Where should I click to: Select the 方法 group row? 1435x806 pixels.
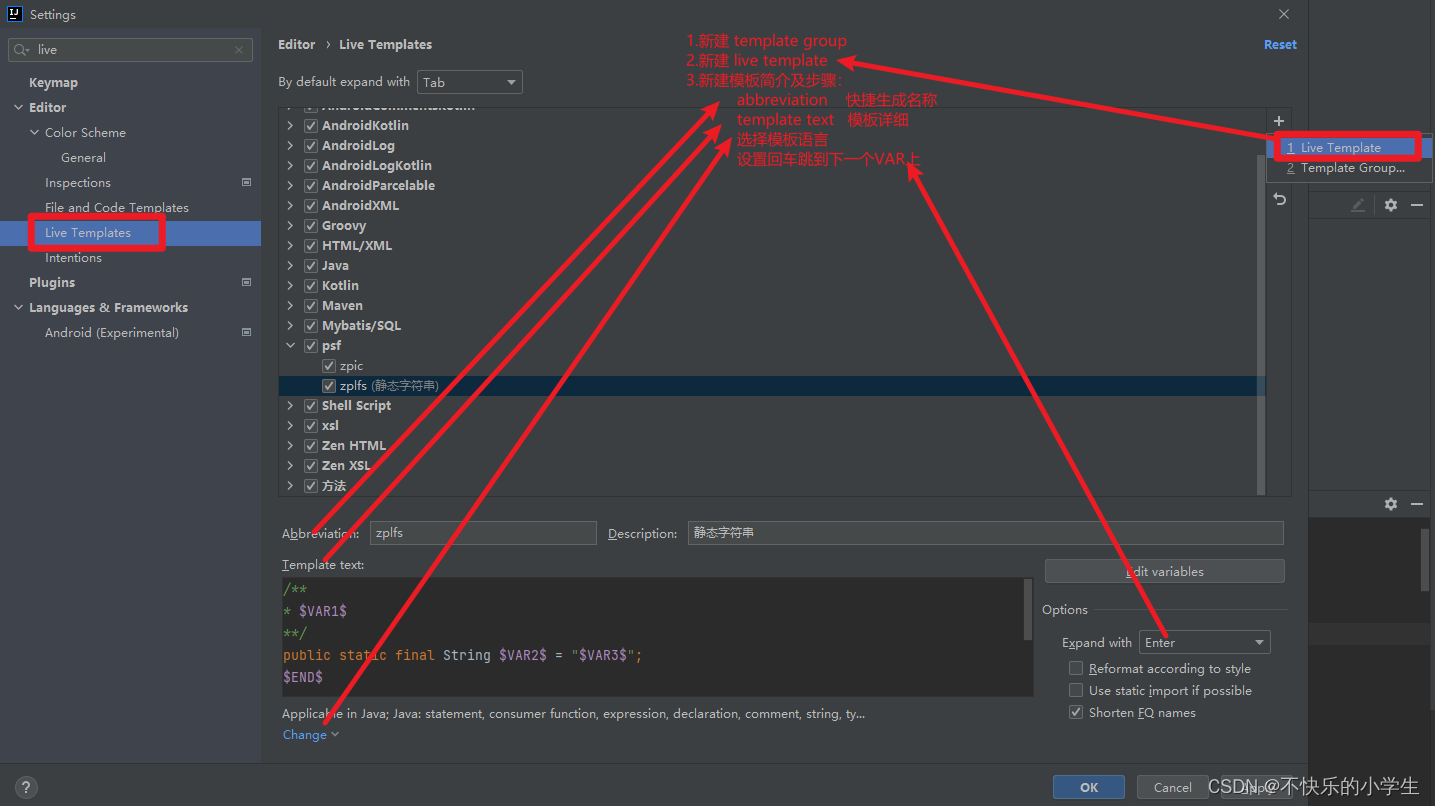click(x=772, y=486)
